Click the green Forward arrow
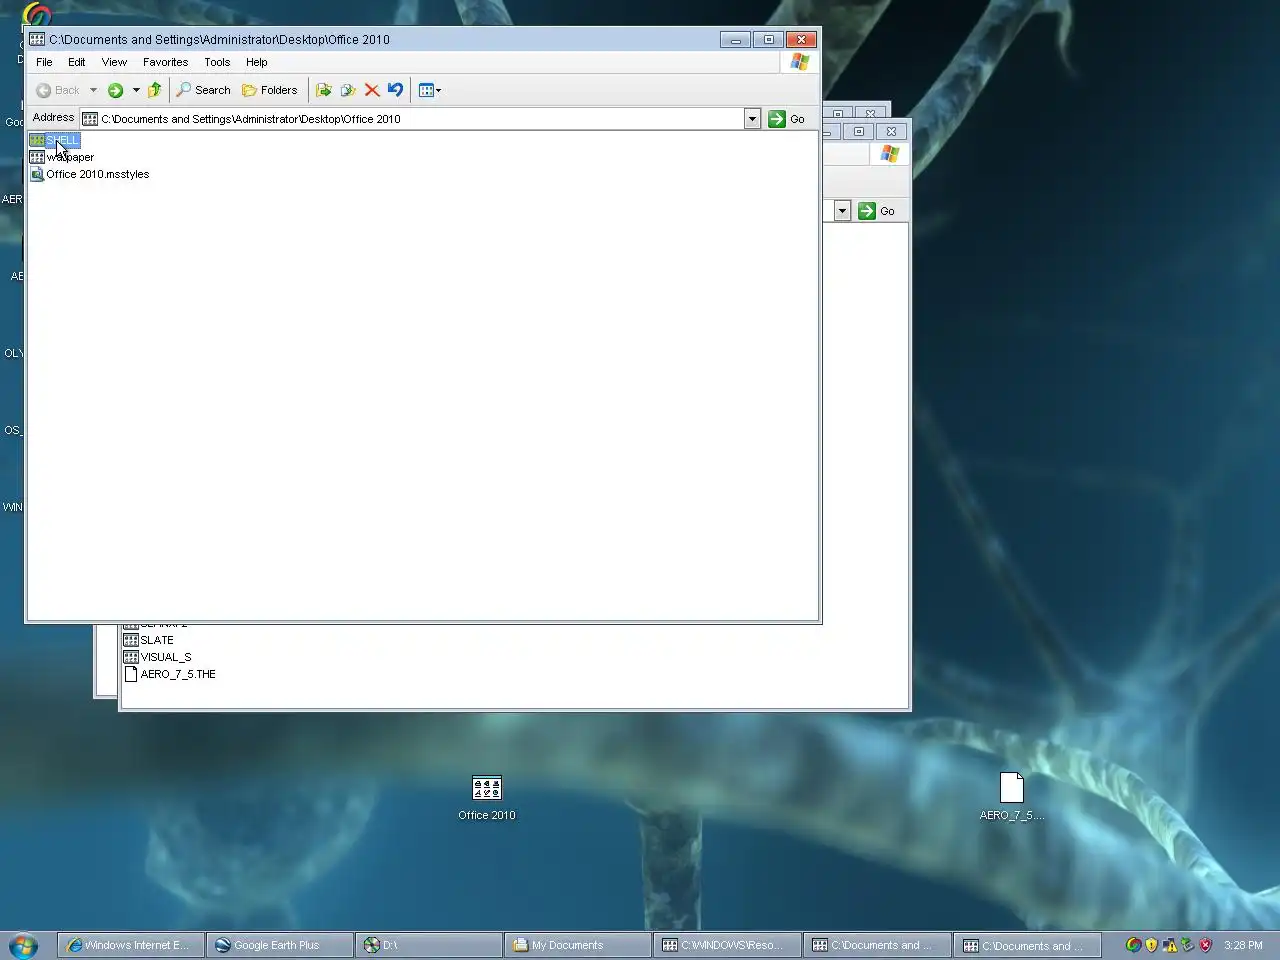 point(115,90)
